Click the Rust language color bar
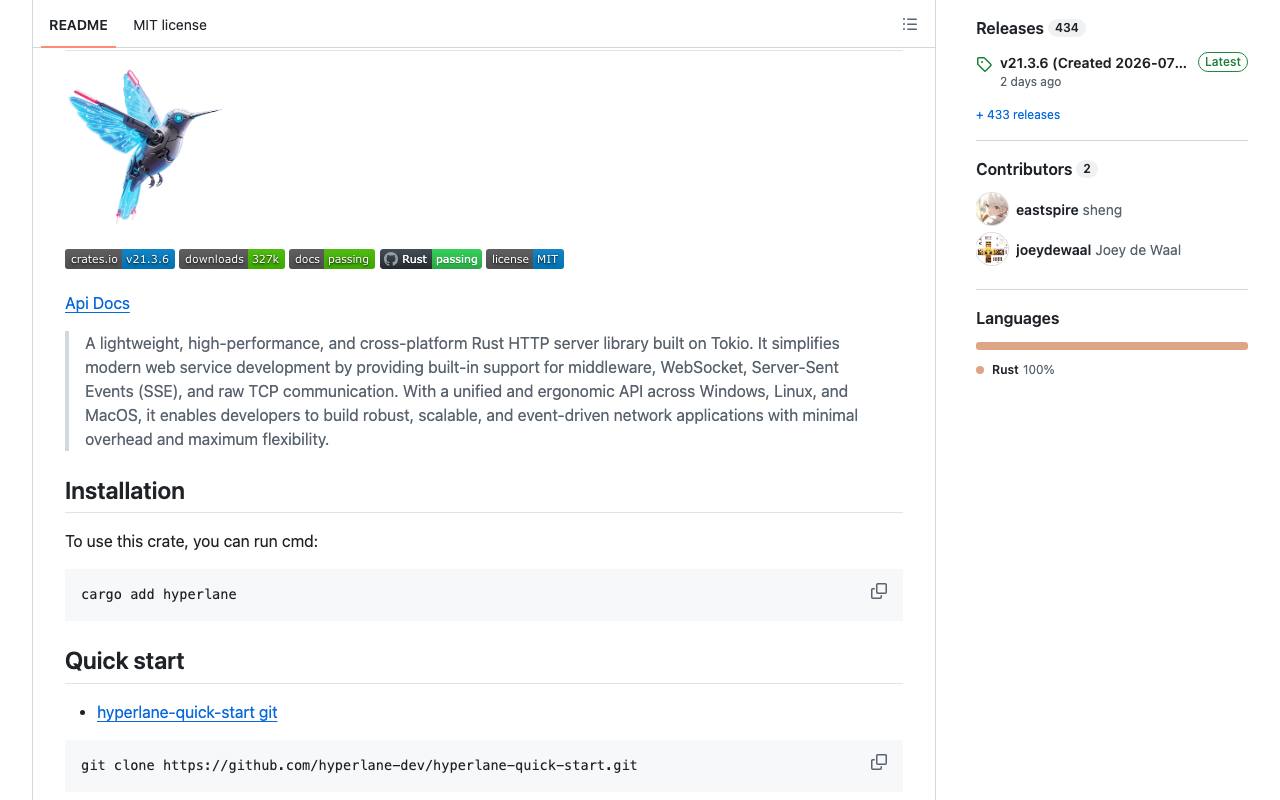 (x=1112, y=346)
